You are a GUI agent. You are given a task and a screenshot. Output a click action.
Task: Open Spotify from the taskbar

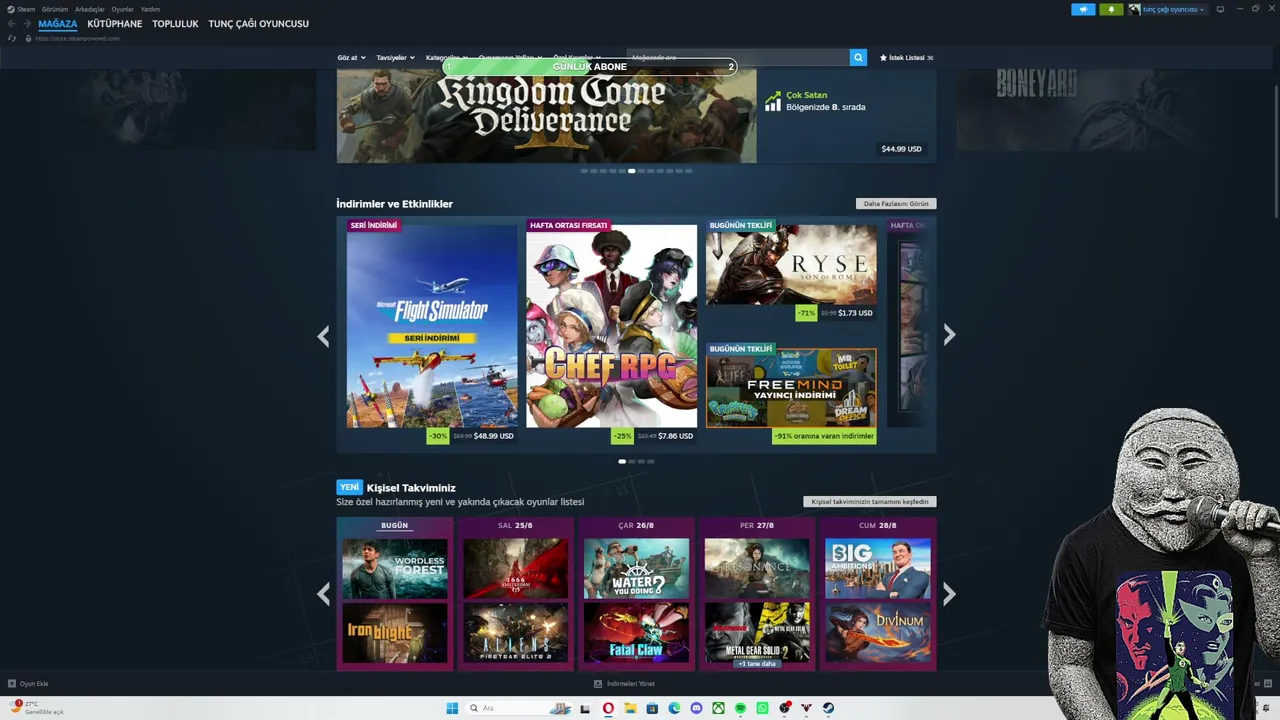pyautogui.click(x=740, y=708)
